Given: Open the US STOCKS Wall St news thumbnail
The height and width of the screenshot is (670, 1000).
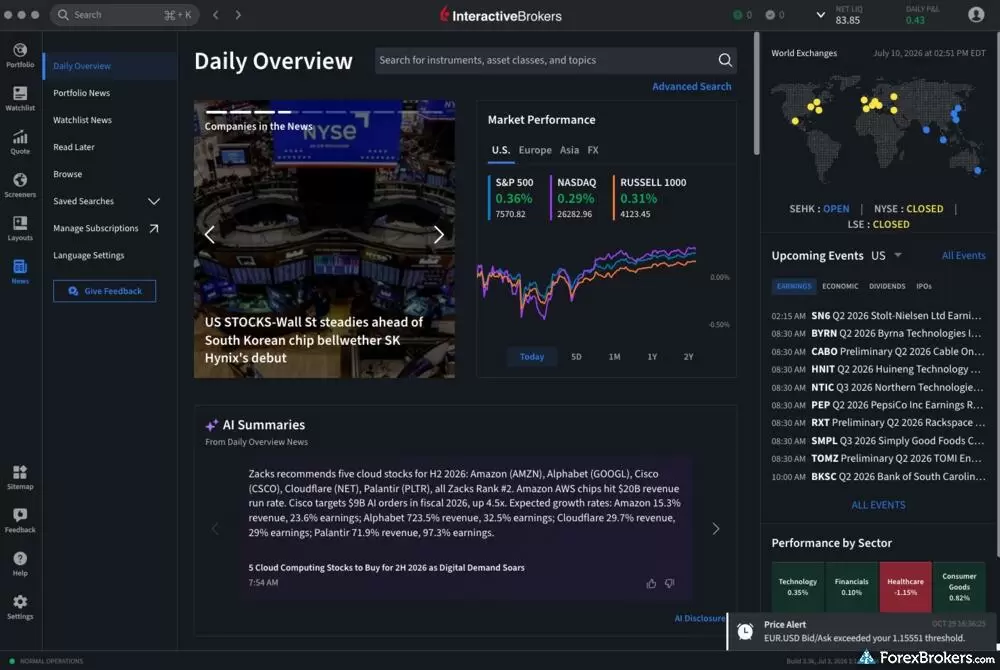Looking at the screenshot, I should point(324,239).
